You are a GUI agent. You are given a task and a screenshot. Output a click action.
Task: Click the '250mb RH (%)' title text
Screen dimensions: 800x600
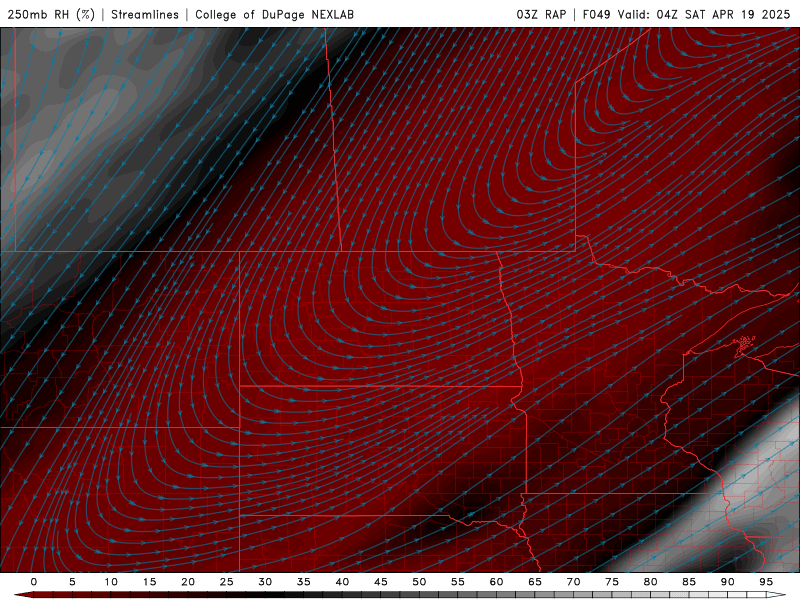coord(51,14)
